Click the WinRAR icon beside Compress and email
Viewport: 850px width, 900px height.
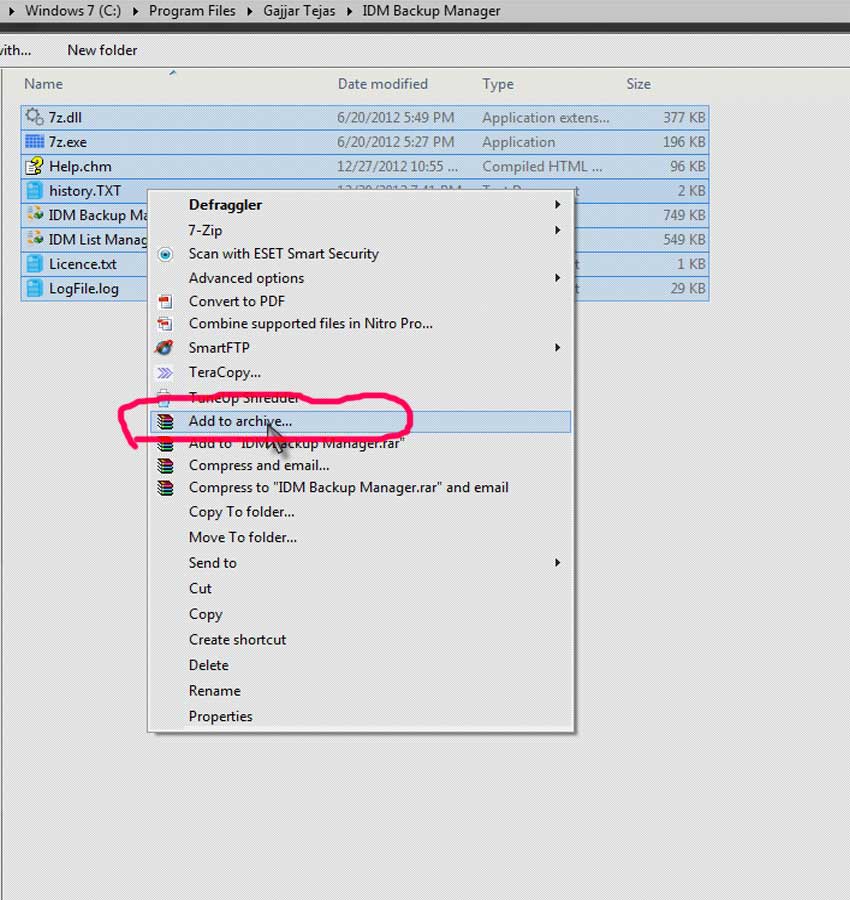[x=165, y=465]
